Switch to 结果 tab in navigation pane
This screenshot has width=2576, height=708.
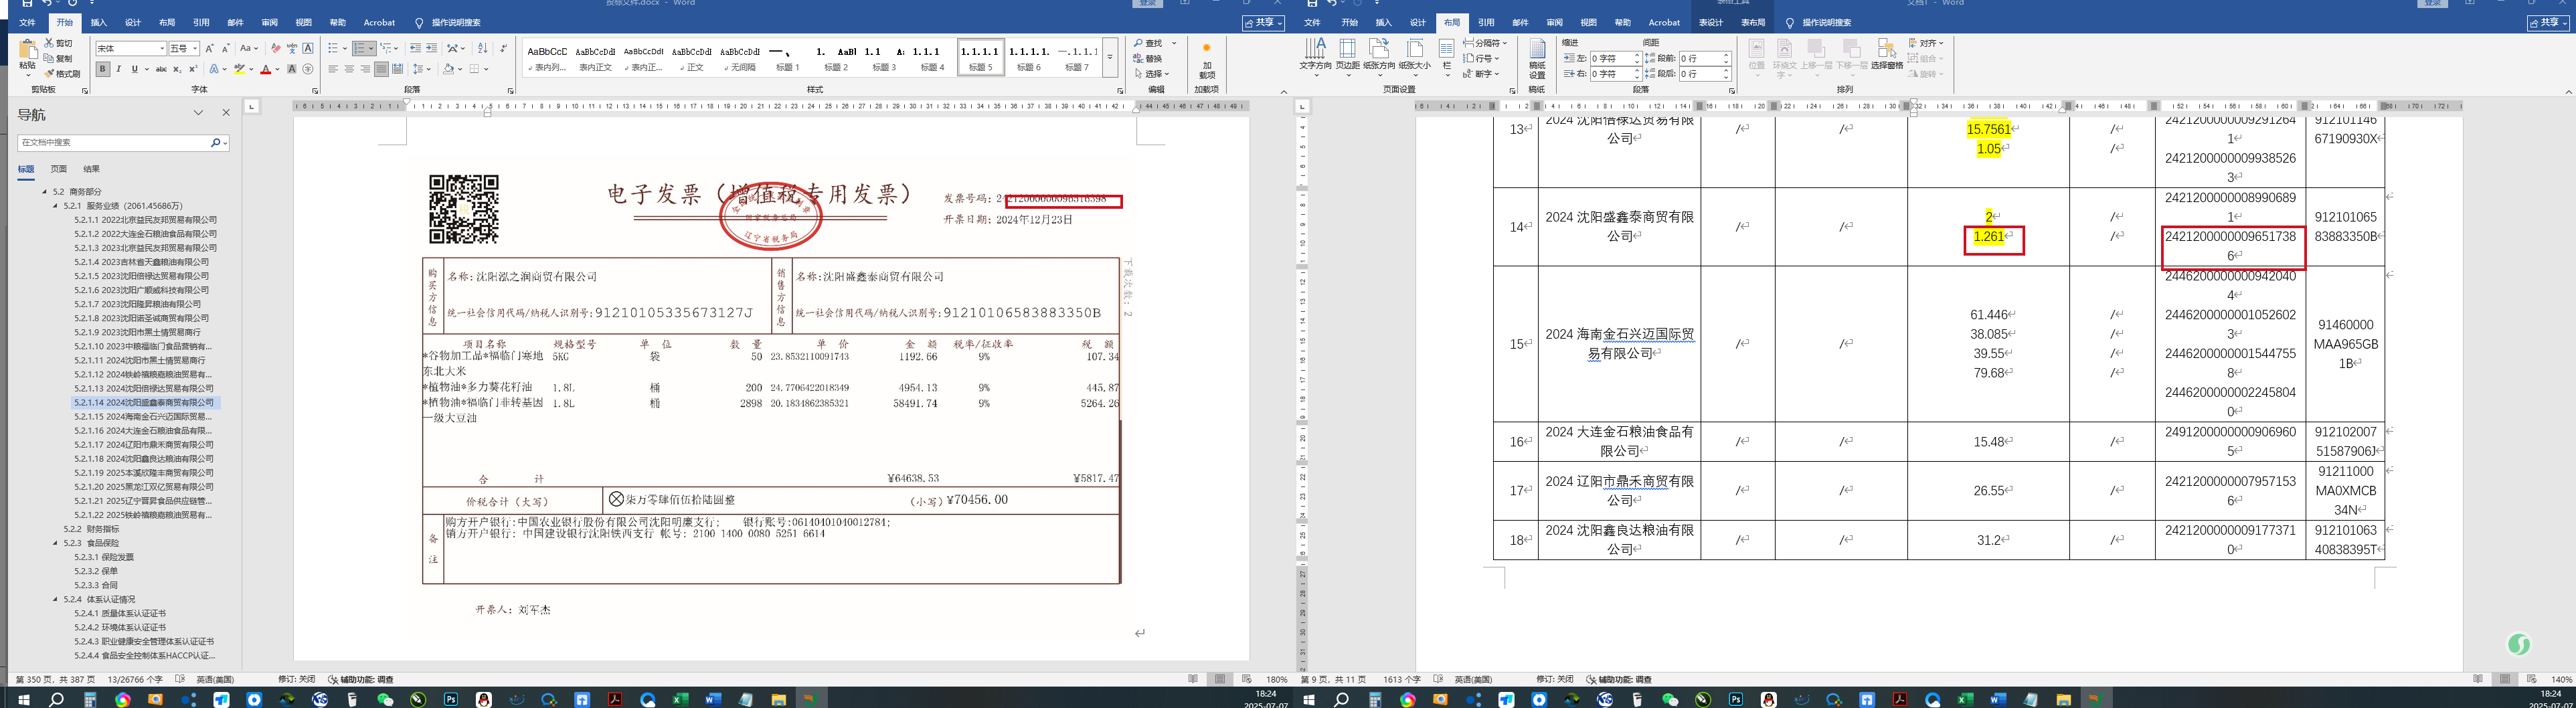pos(92,169)
